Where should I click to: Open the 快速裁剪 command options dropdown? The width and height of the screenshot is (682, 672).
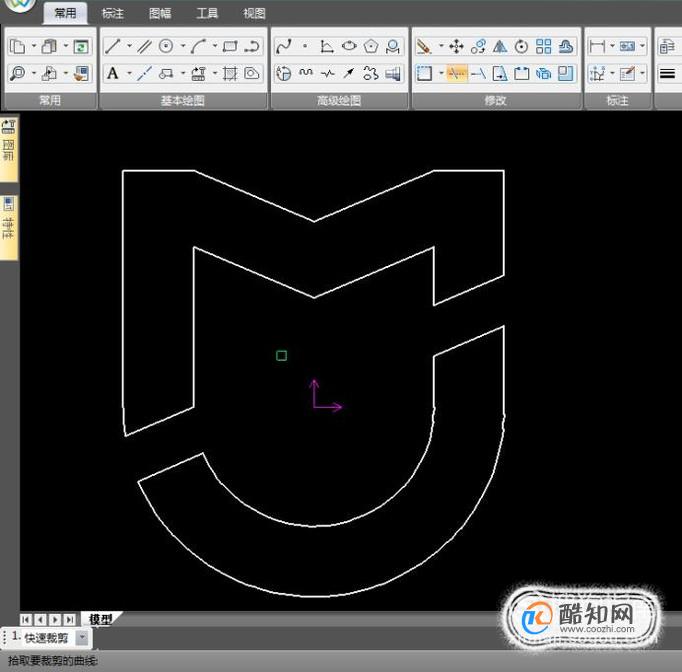coord(82,638)
